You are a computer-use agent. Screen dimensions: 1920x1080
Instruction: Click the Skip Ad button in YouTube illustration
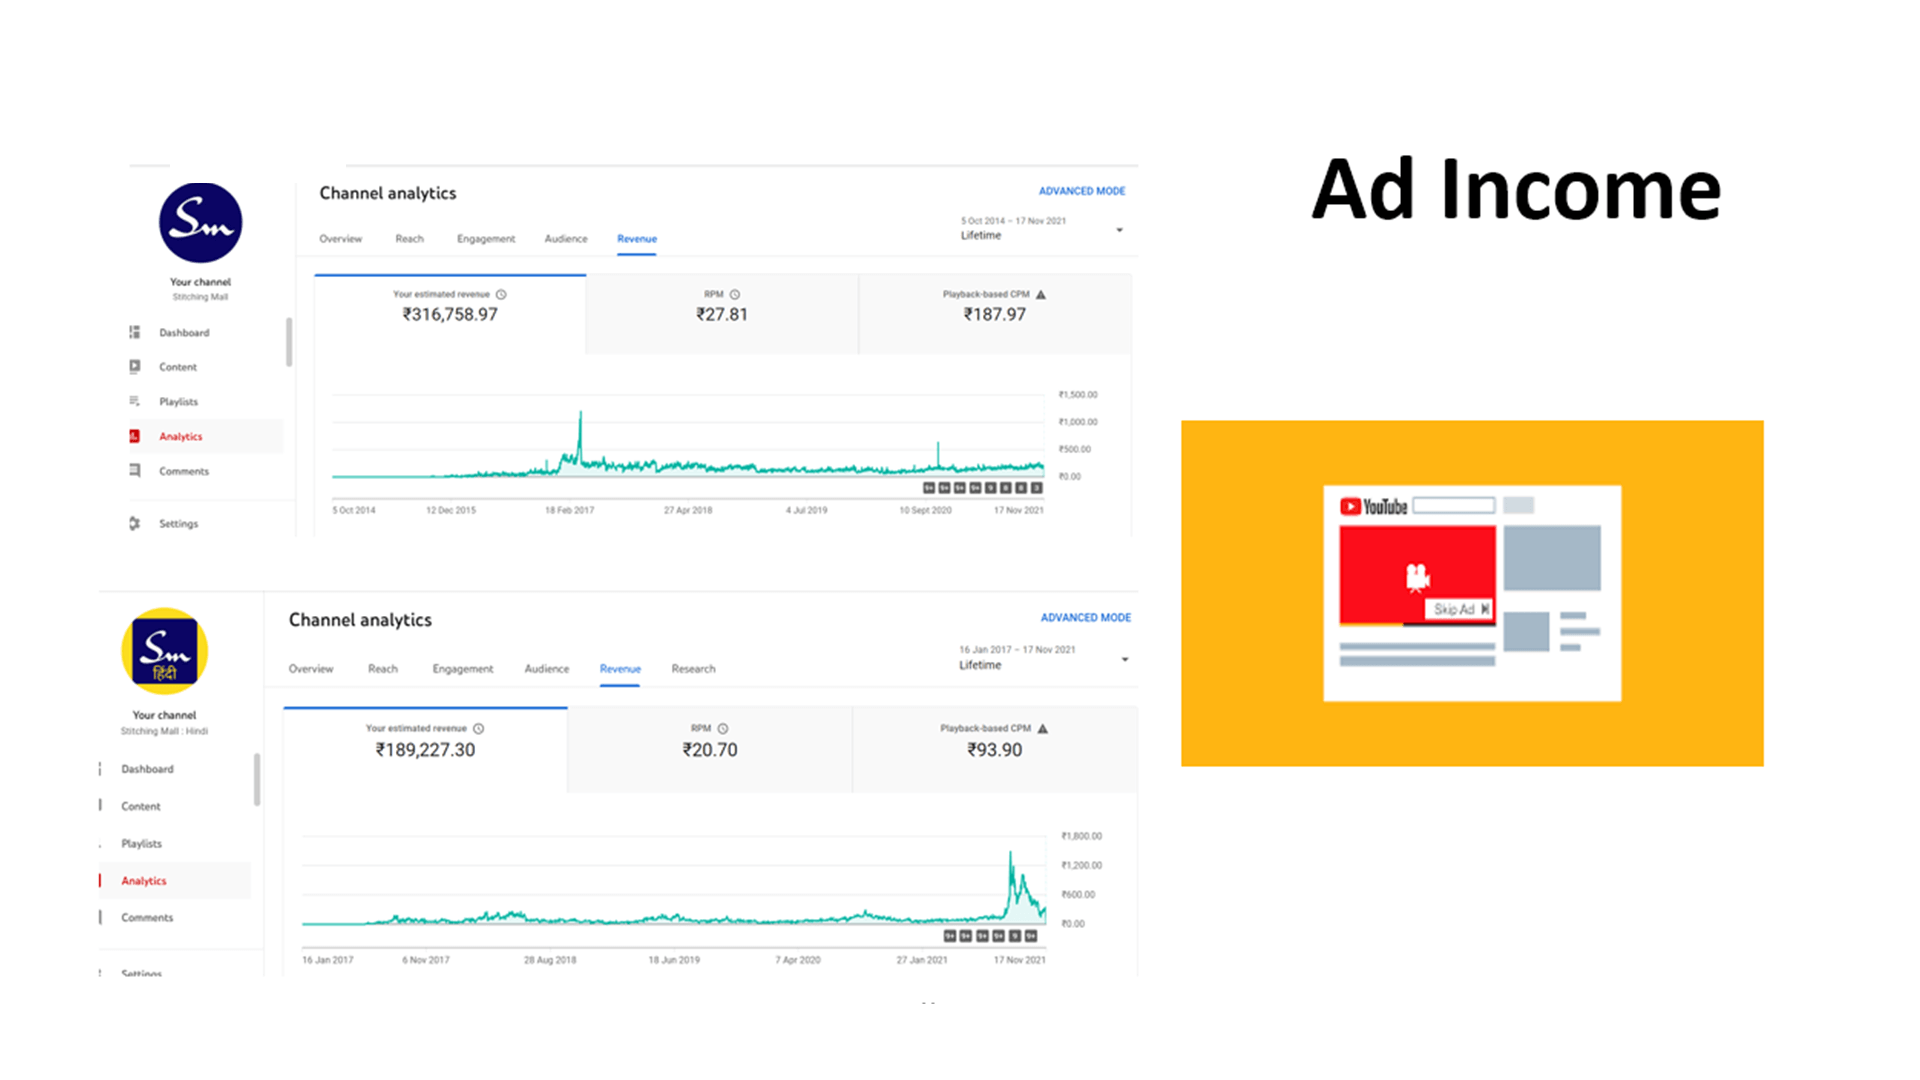[x=1460, y=609]
